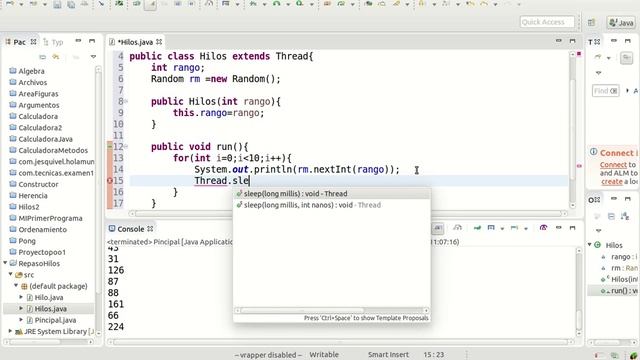Click the Task List Find field
The height and width of the screenshot is (360, 640).
[606, 91]
